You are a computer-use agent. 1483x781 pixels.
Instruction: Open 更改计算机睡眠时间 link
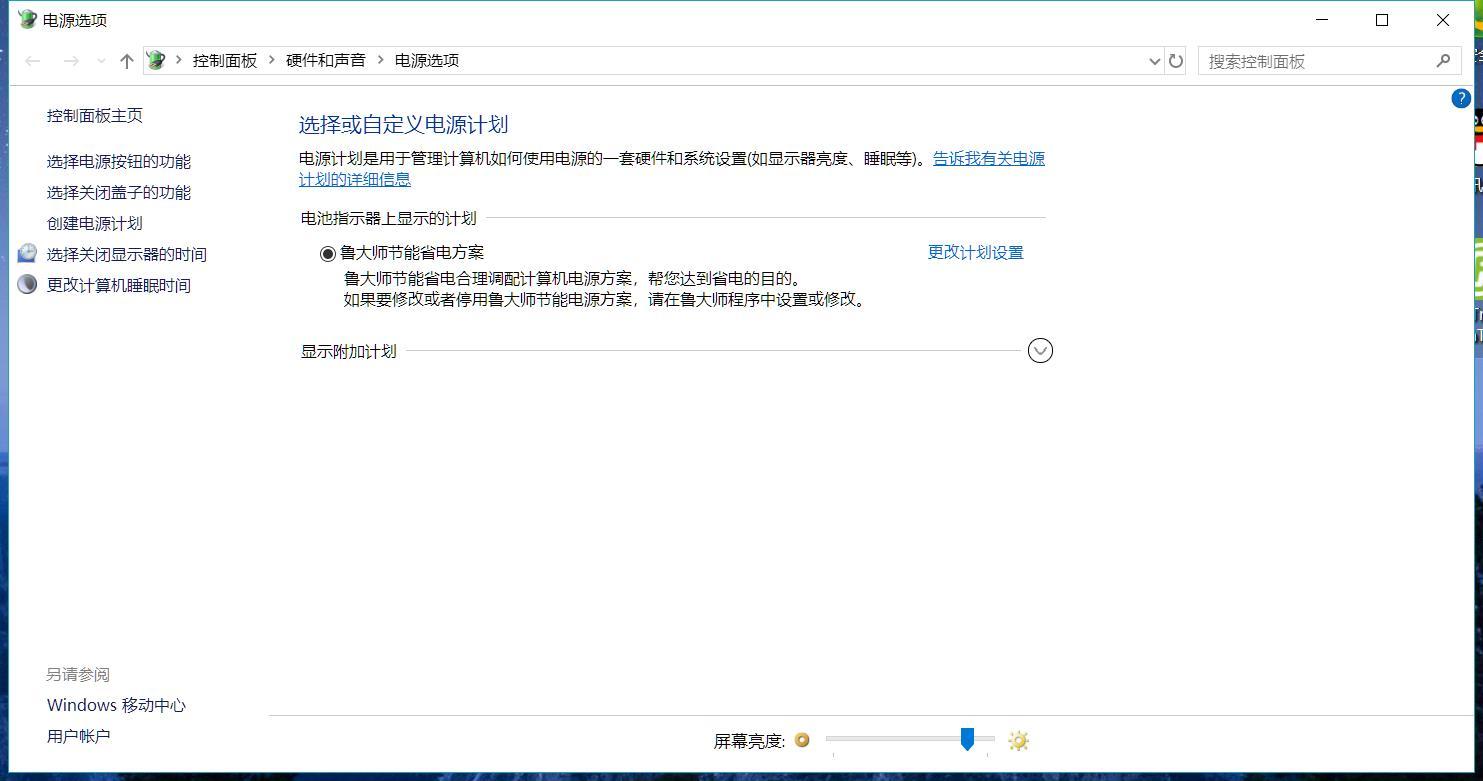click(x=119, y=285)
